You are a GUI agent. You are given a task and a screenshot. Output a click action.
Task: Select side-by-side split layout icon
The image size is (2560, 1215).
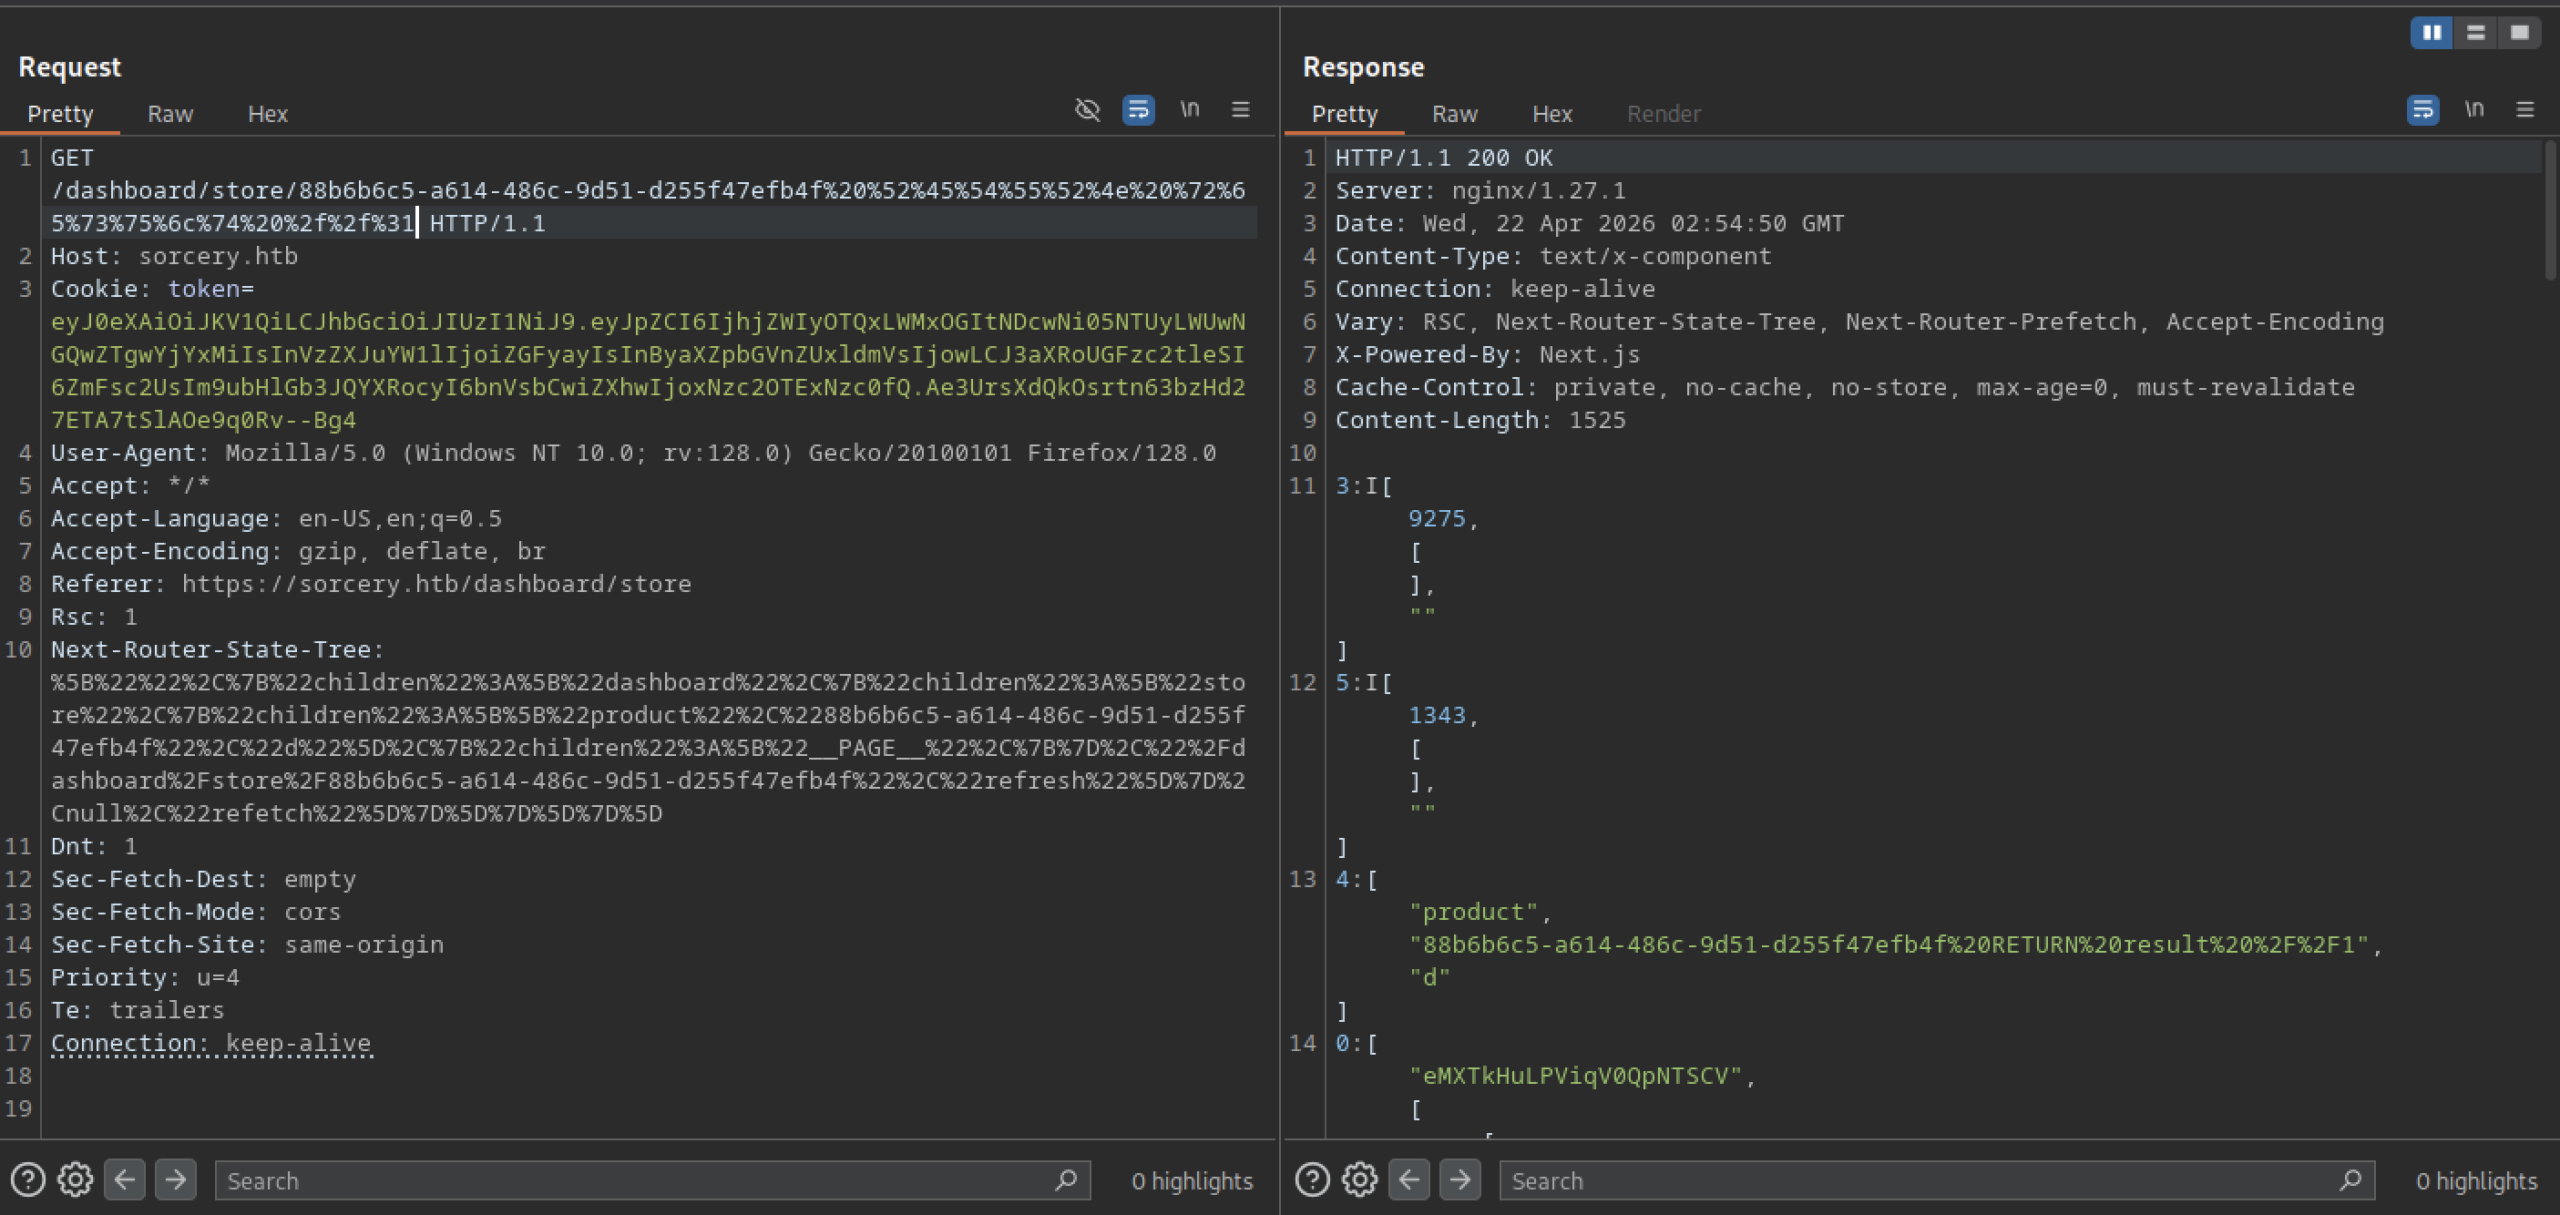coord(2431,33)
